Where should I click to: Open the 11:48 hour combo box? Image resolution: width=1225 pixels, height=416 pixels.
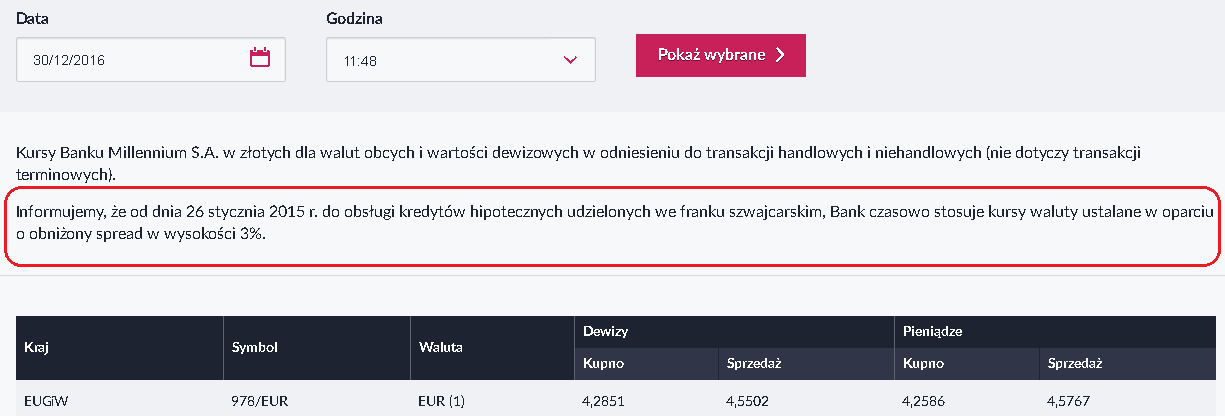[461, 60]
